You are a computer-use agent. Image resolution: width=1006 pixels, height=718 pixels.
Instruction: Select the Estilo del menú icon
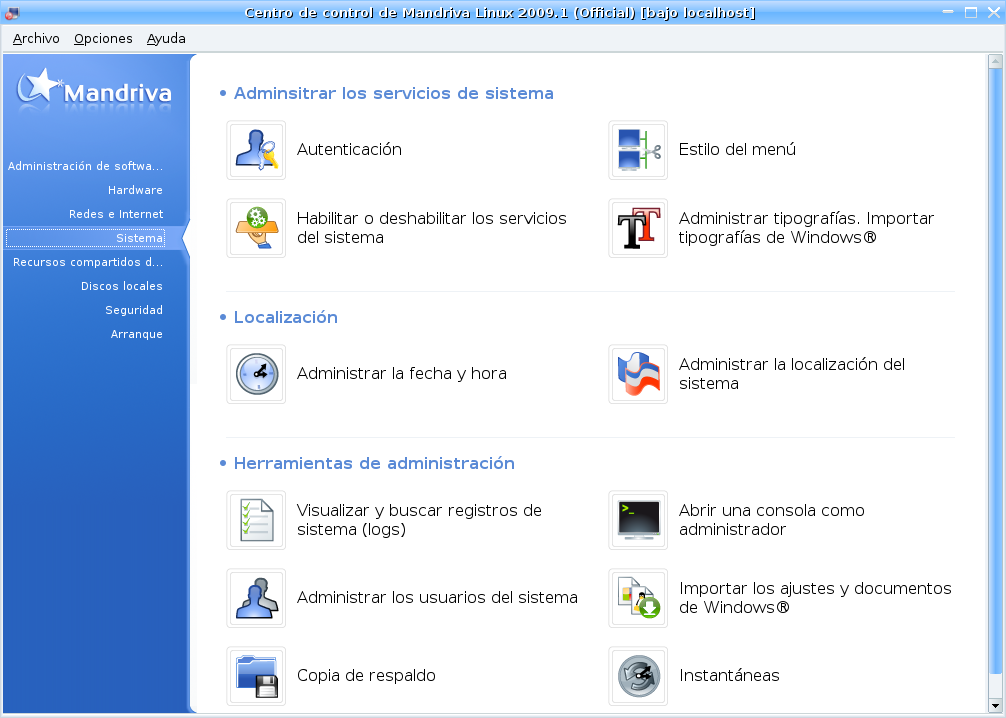(x=638, y=150)
